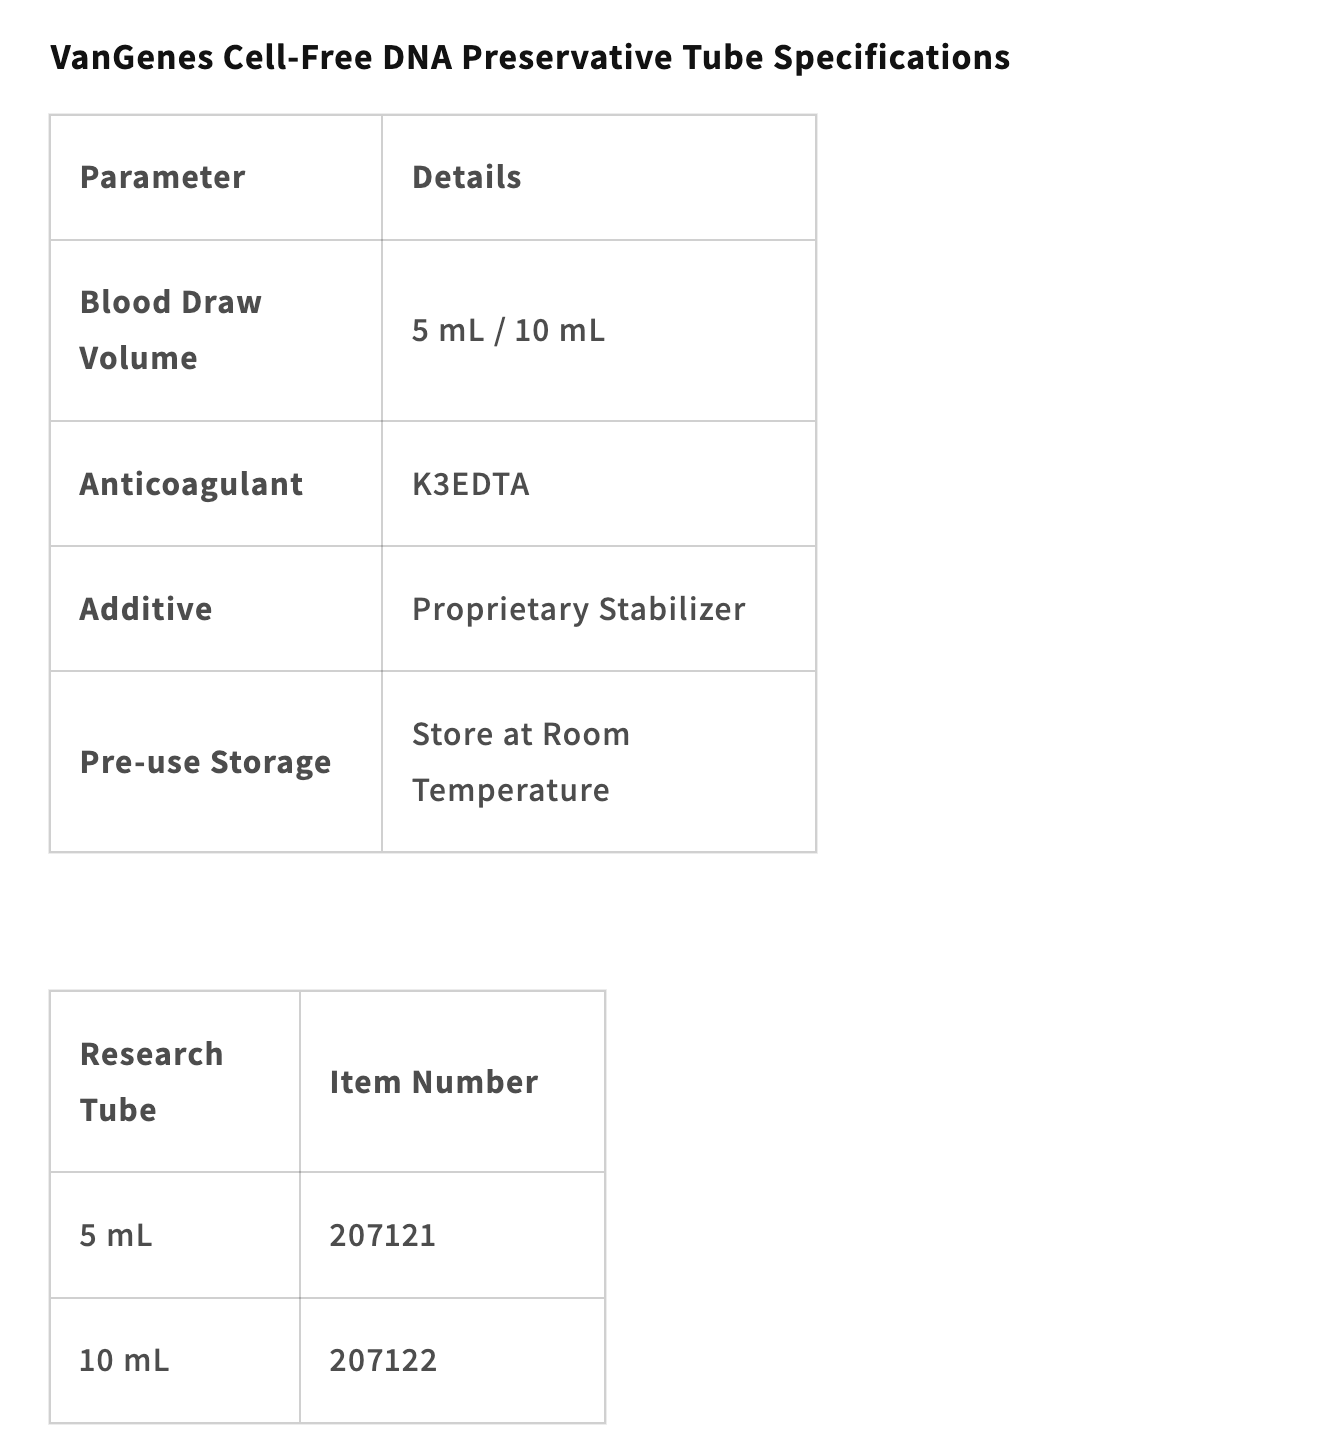Click the Blood Draw Volume row label

170,330
